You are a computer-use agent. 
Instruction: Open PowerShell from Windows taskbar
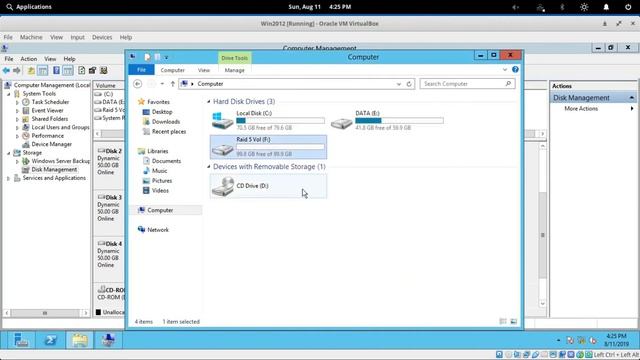coord(50,340)
